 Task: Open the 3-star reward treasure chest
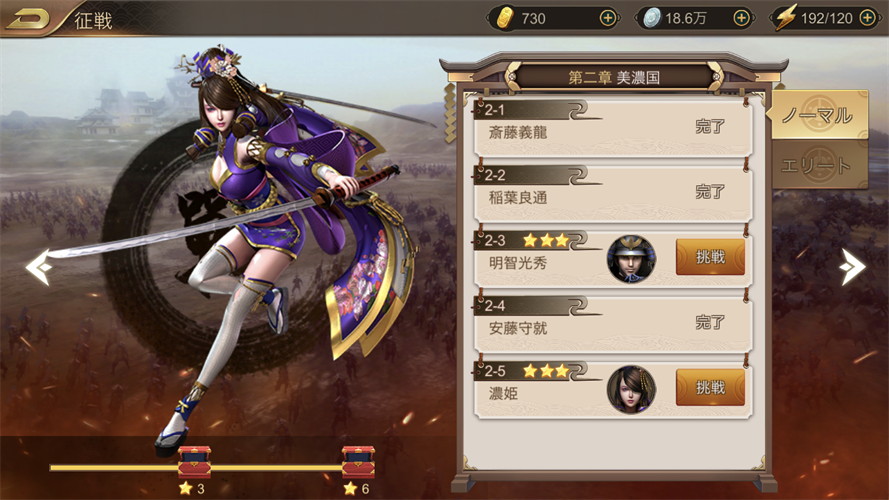click(x=194, y=462)
